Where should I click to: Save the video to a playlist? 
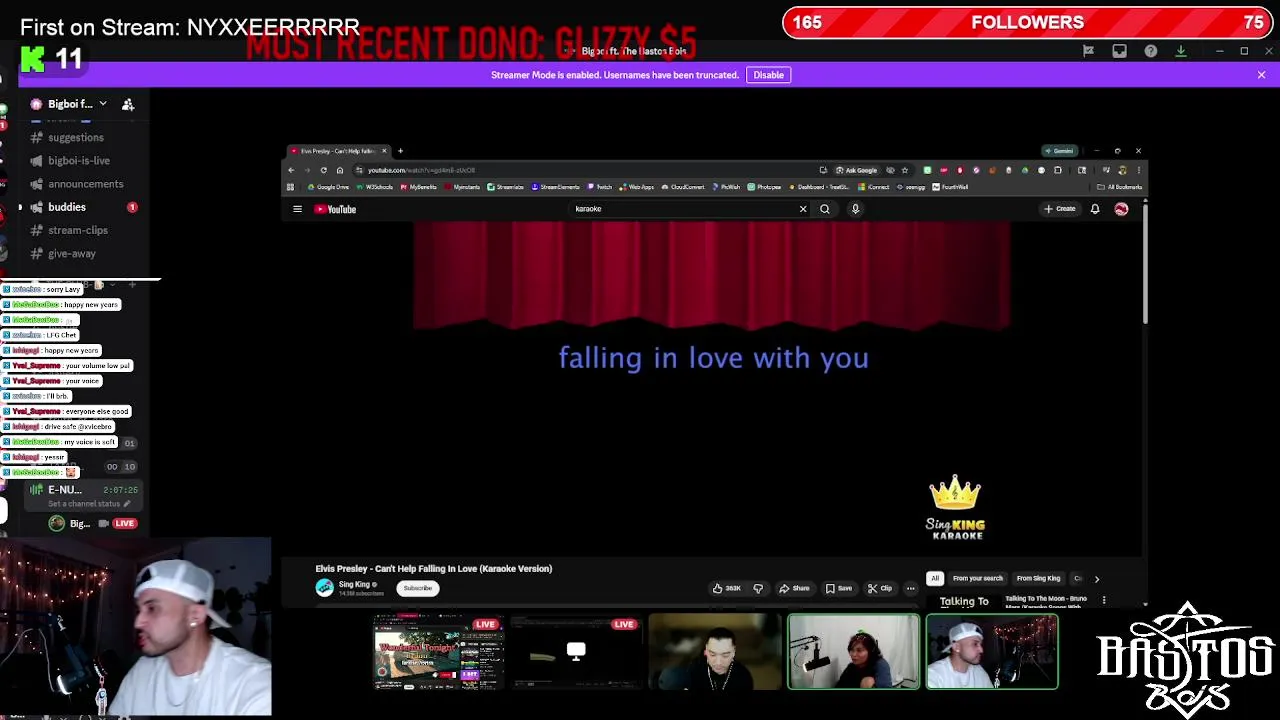839,588
